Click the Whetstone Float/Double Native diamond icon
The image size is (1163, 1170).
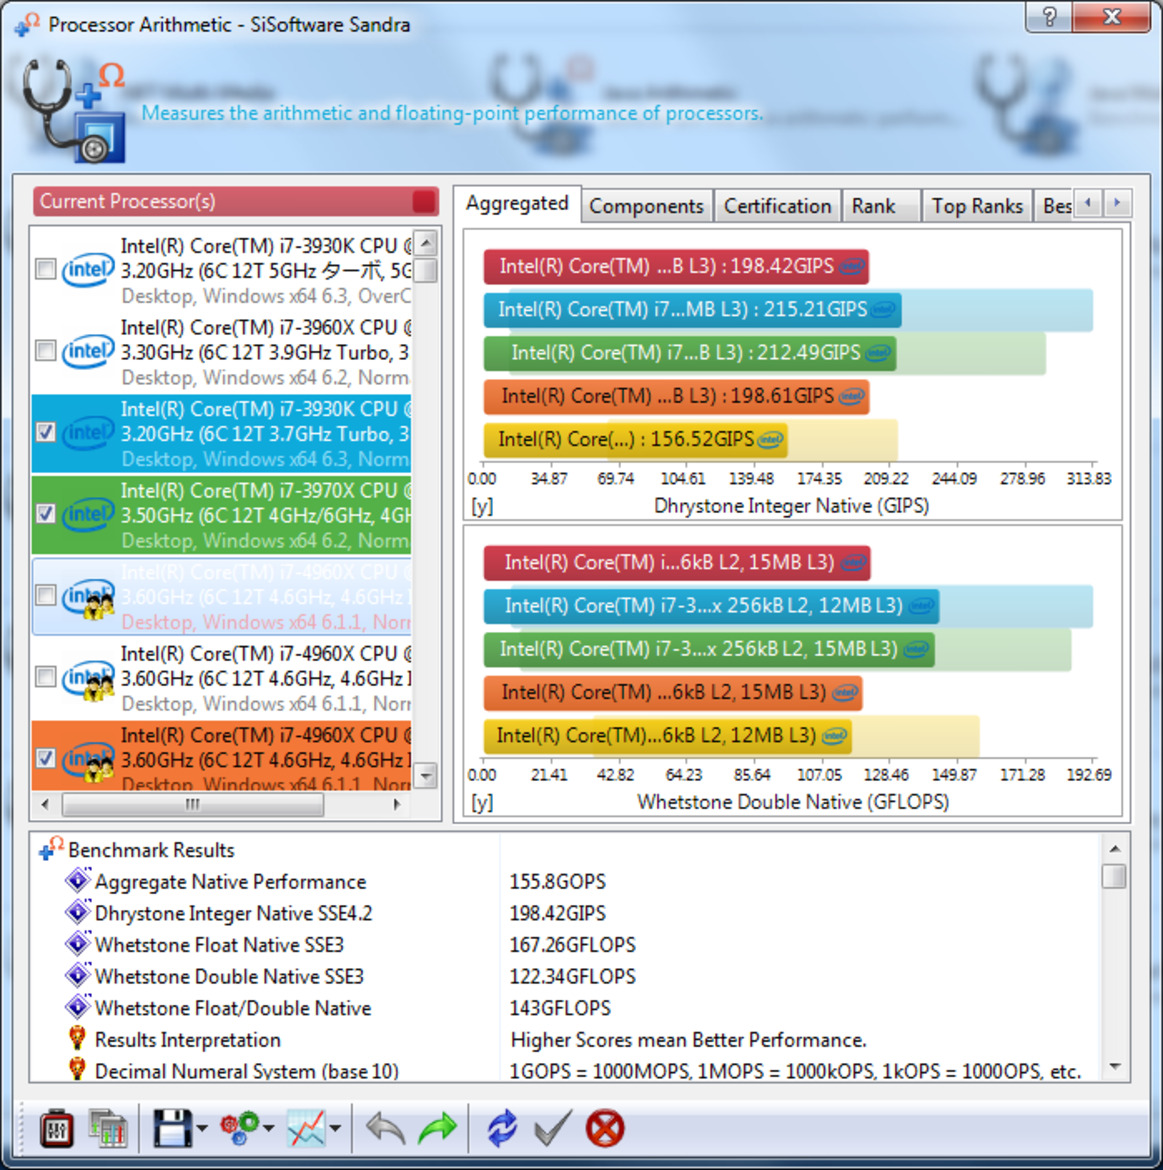[x=78, y=1007]
